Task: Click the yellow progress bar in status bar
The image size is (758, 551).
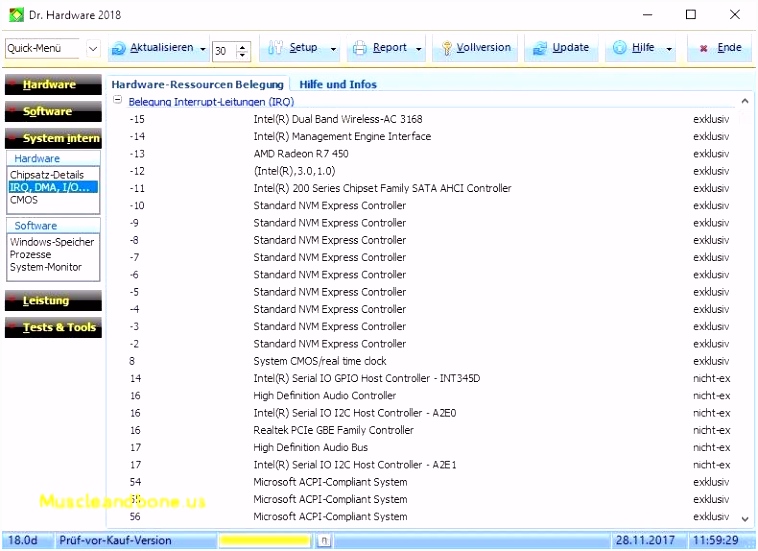Action: 264,540
